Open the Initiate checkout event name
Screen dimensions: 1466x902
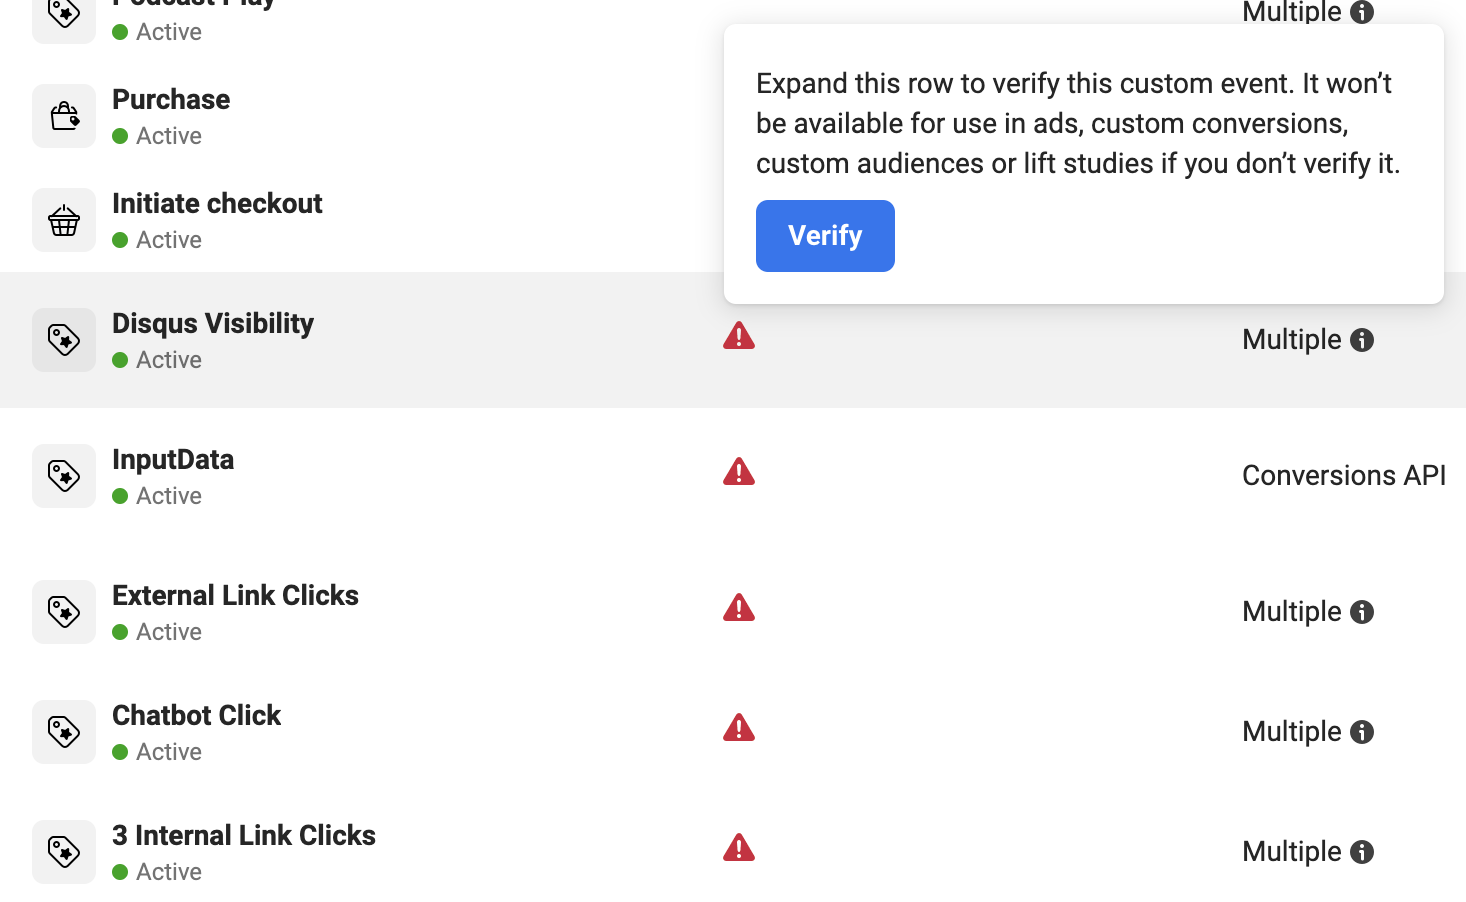(x=217, y=203)
